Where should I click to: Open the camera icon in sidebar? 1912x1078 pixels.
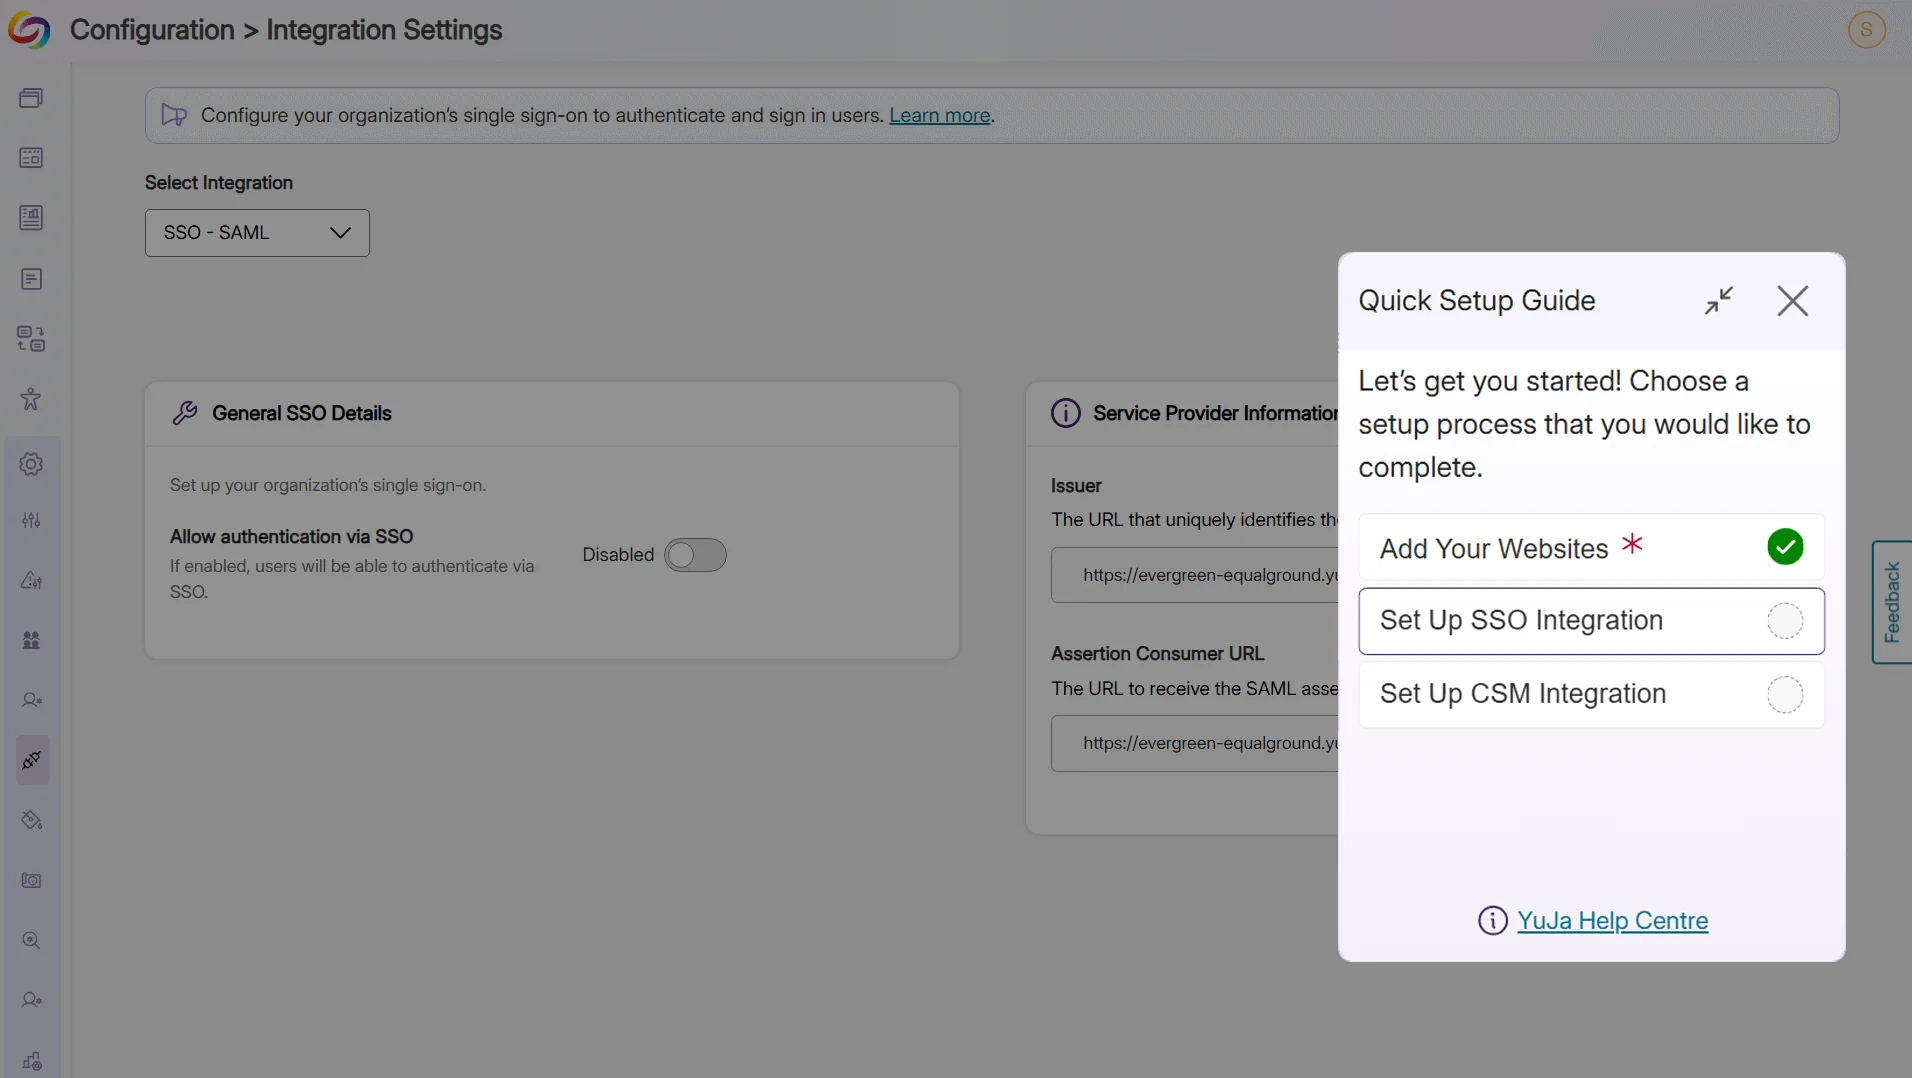coord(31,880)
